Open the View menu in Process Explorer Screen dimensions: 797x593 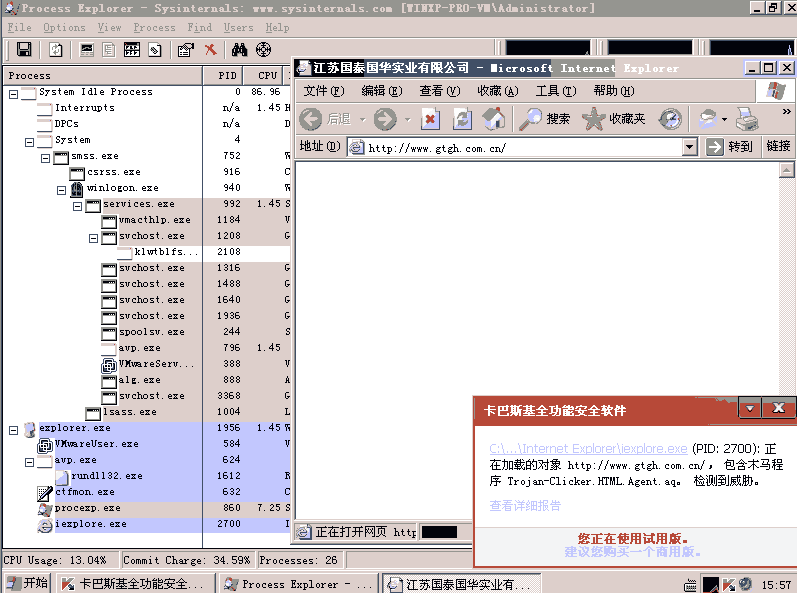pos(109,27)
